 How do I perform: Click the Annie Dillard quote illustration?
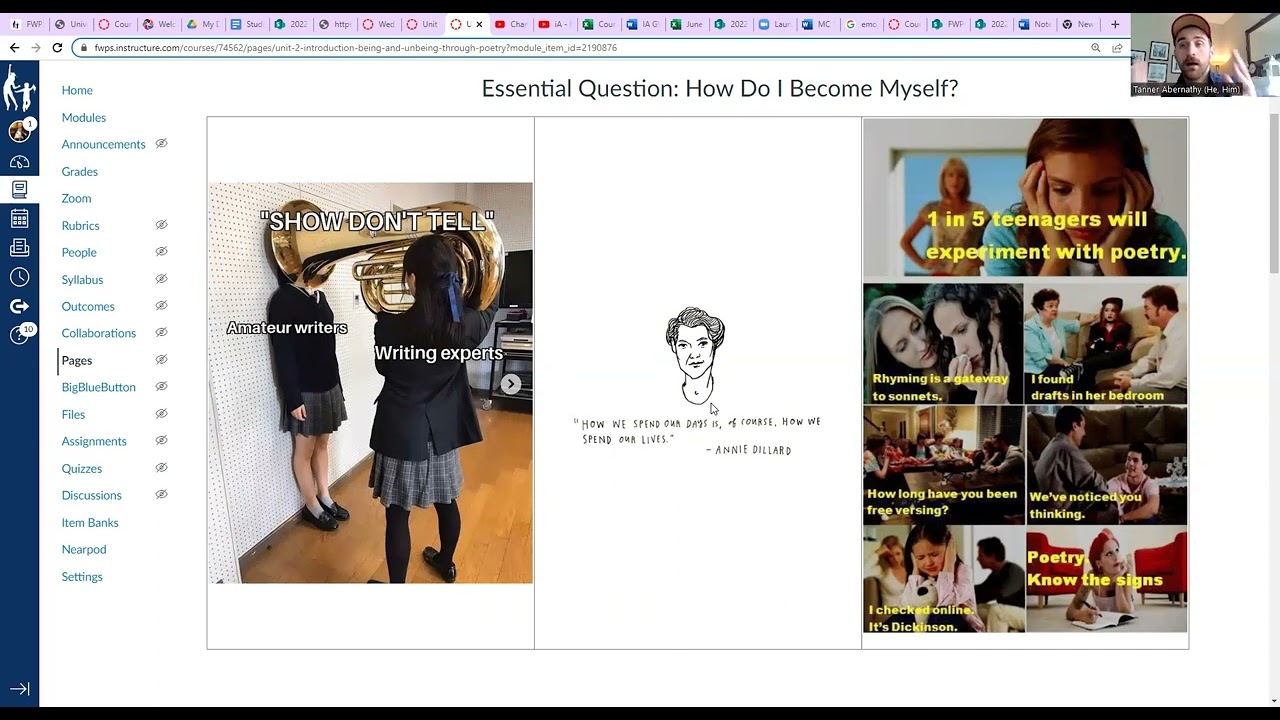[697, 383]
